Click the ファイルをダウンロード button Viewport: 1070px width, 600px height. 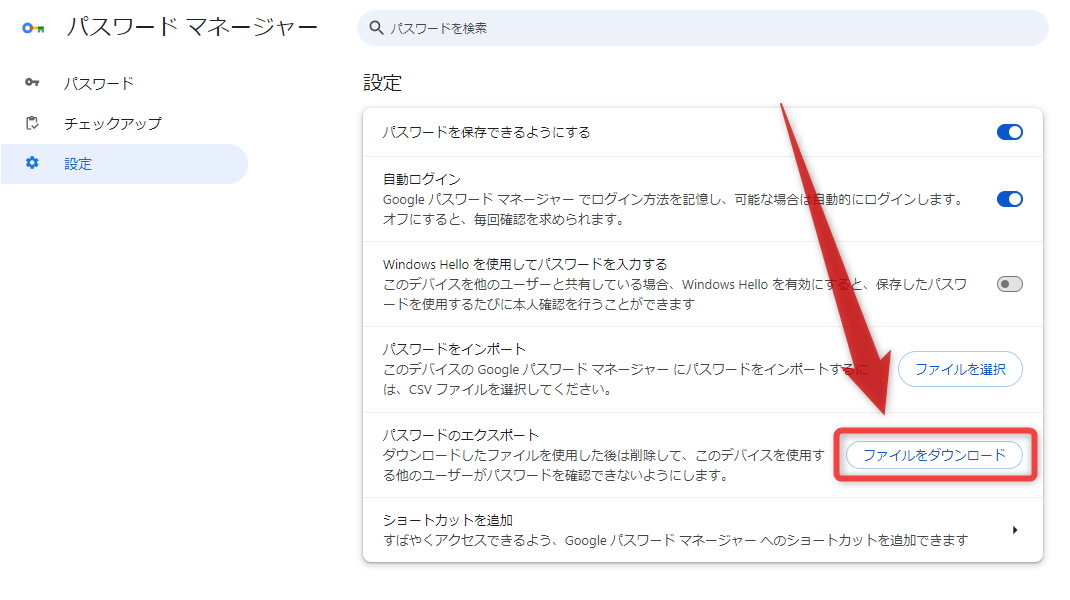tap(934, 455)
